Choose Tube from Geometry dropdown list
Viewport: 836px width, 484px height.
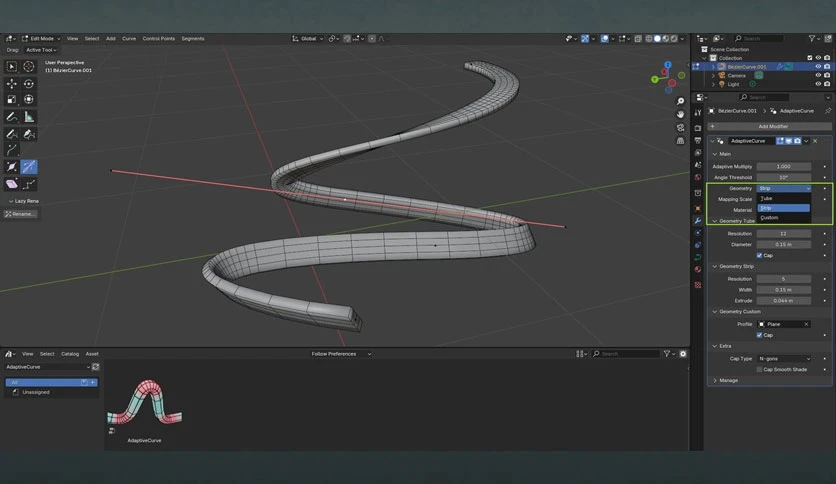click(x=784, y=198)
